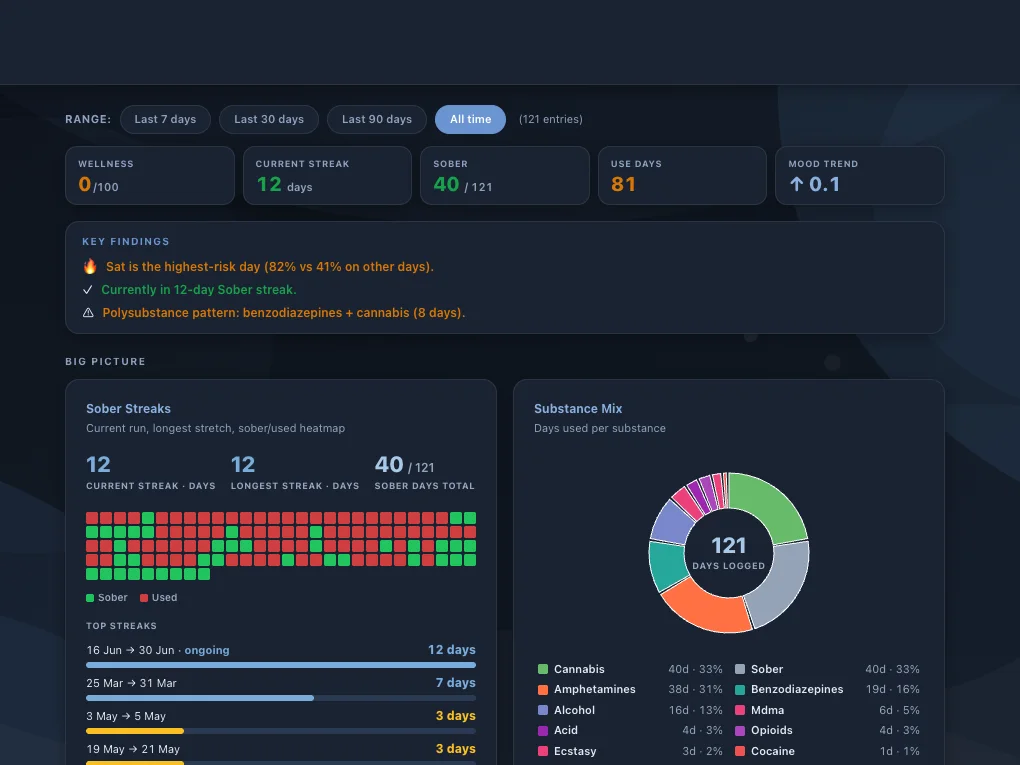Click the Sober legend square in Substance Mix
The width and height of the screenshot is (1020, 765).
(740, 669)
